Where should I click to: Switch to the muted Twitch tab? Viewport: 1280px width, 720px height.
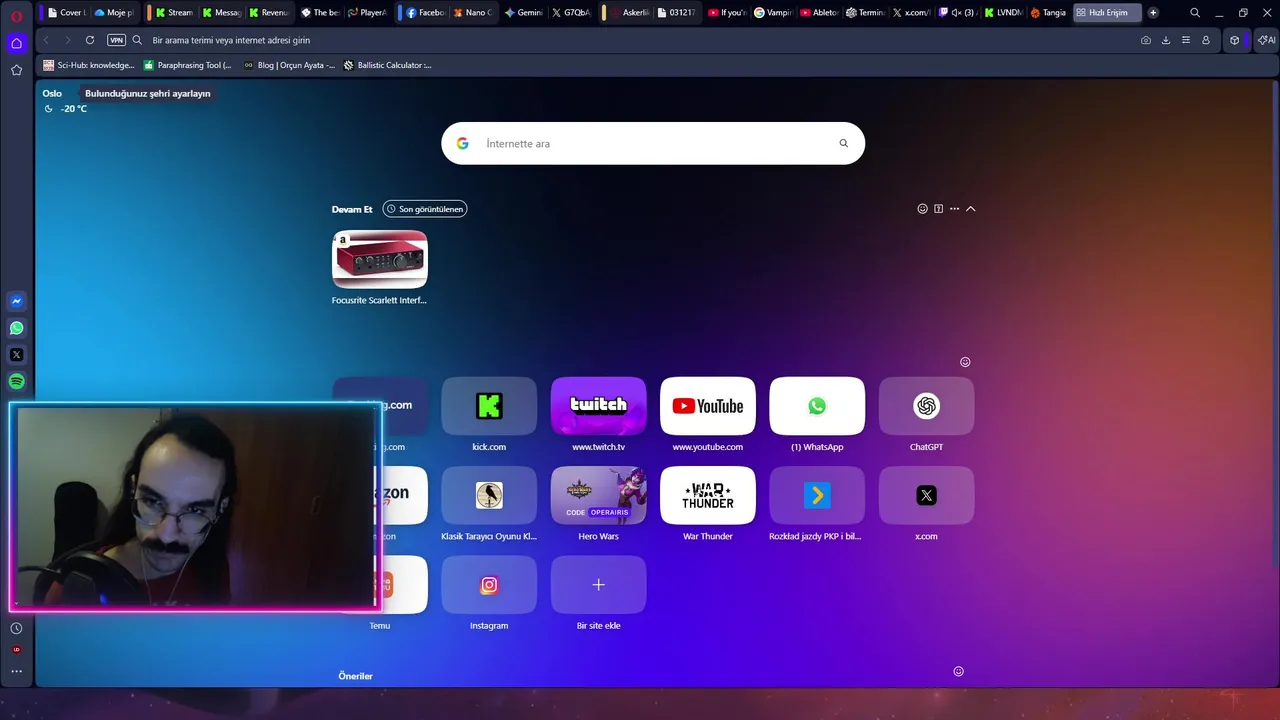[x=956, y=13]
